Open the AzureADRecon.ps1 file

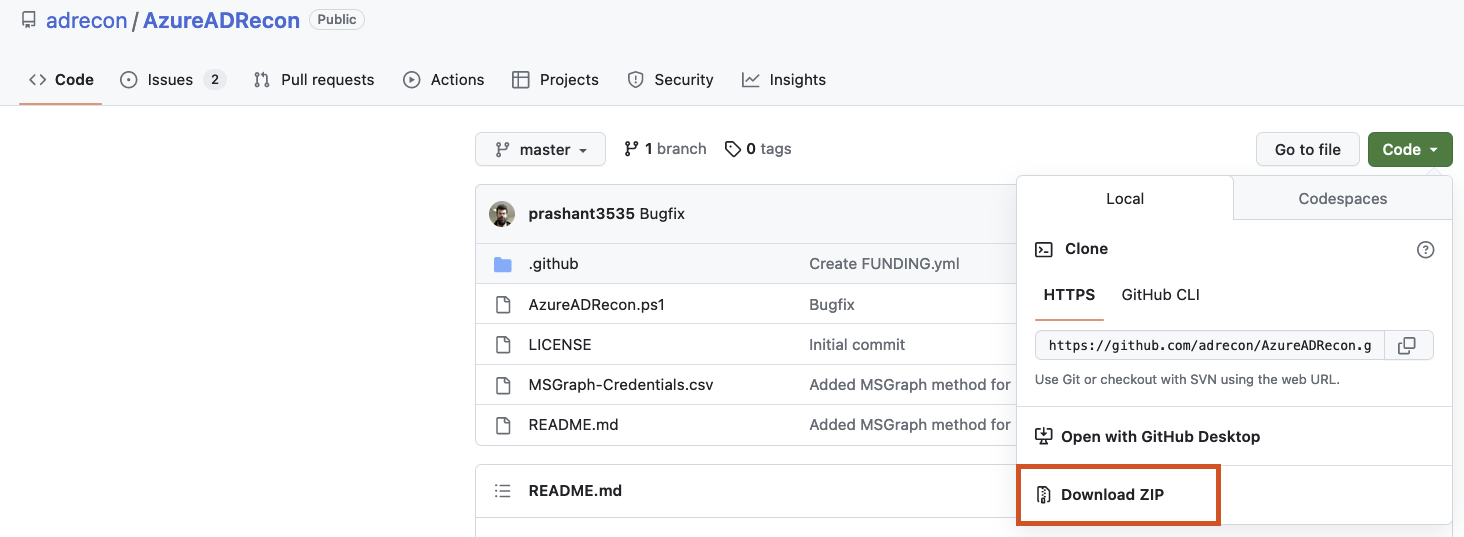click(596, 305)
